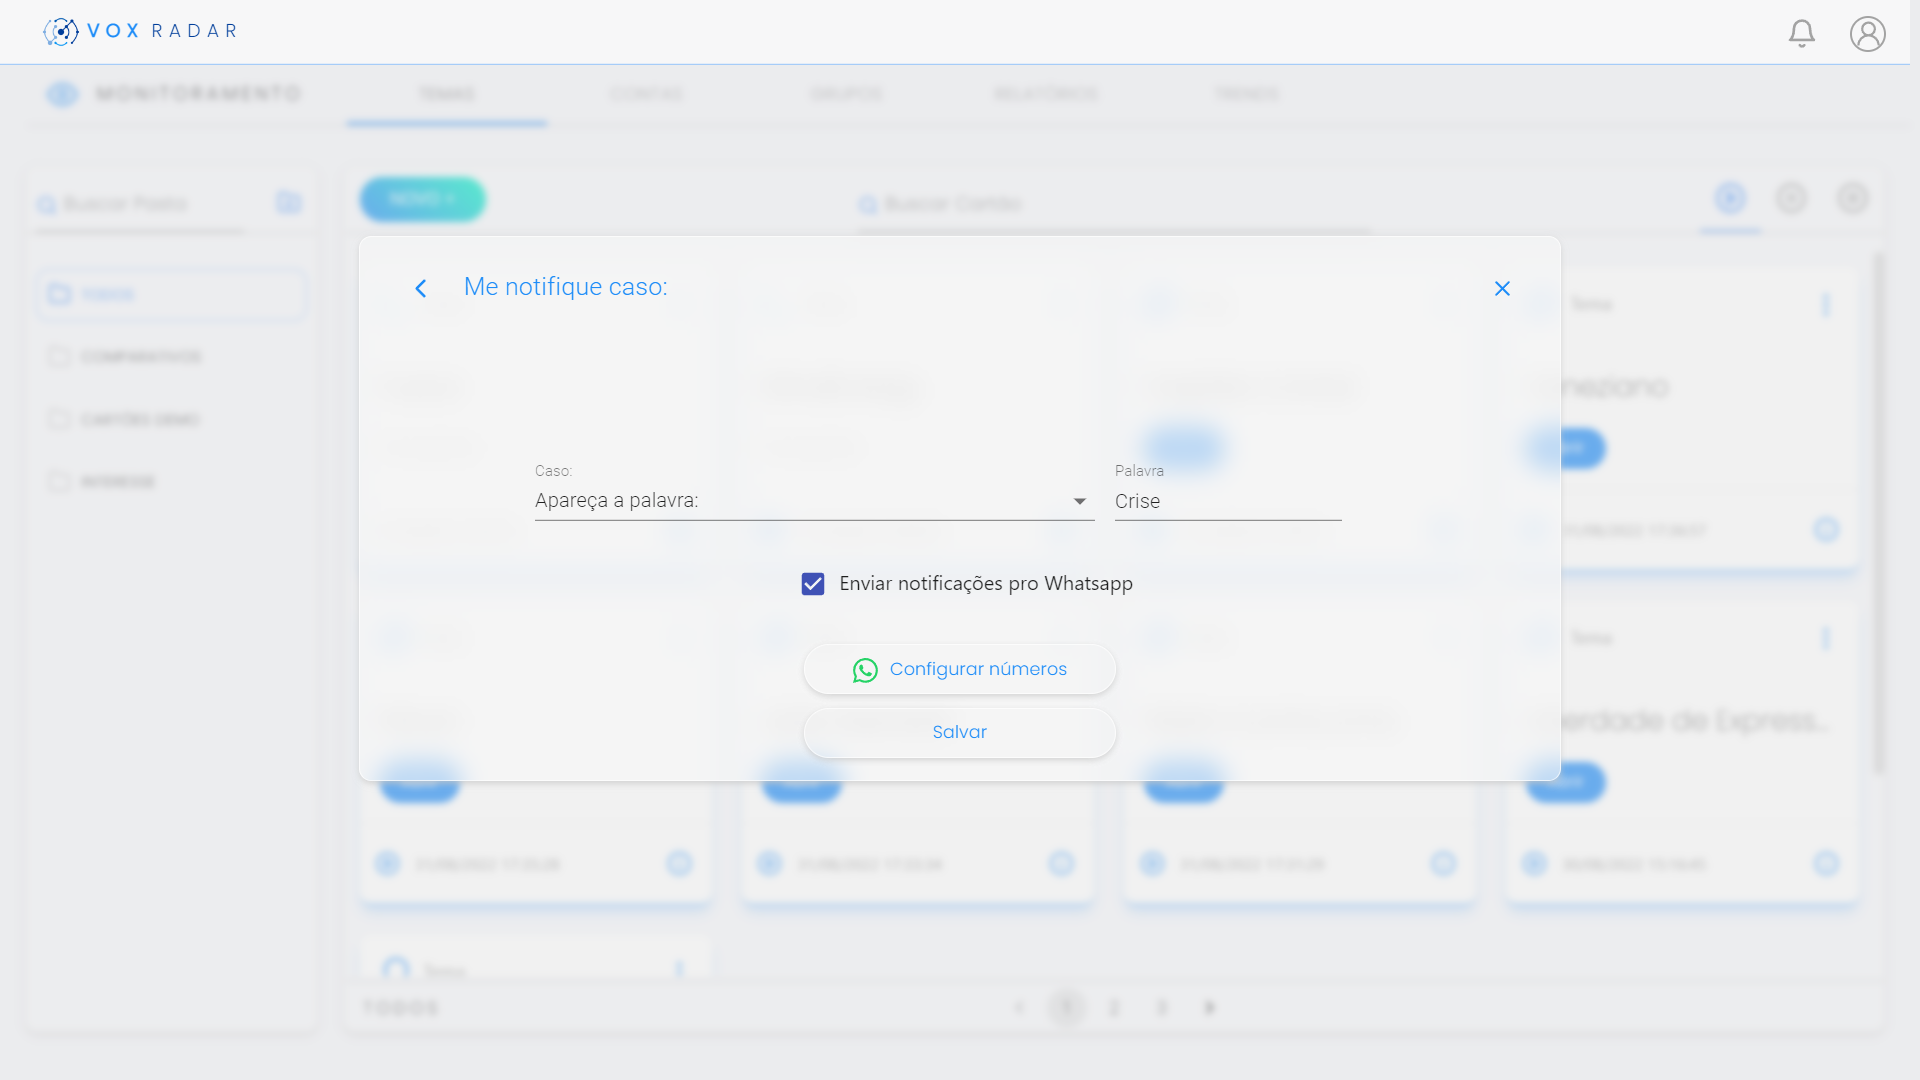Go to the next page with pagination arrow
1920x1080 pixels.
1209,1008
